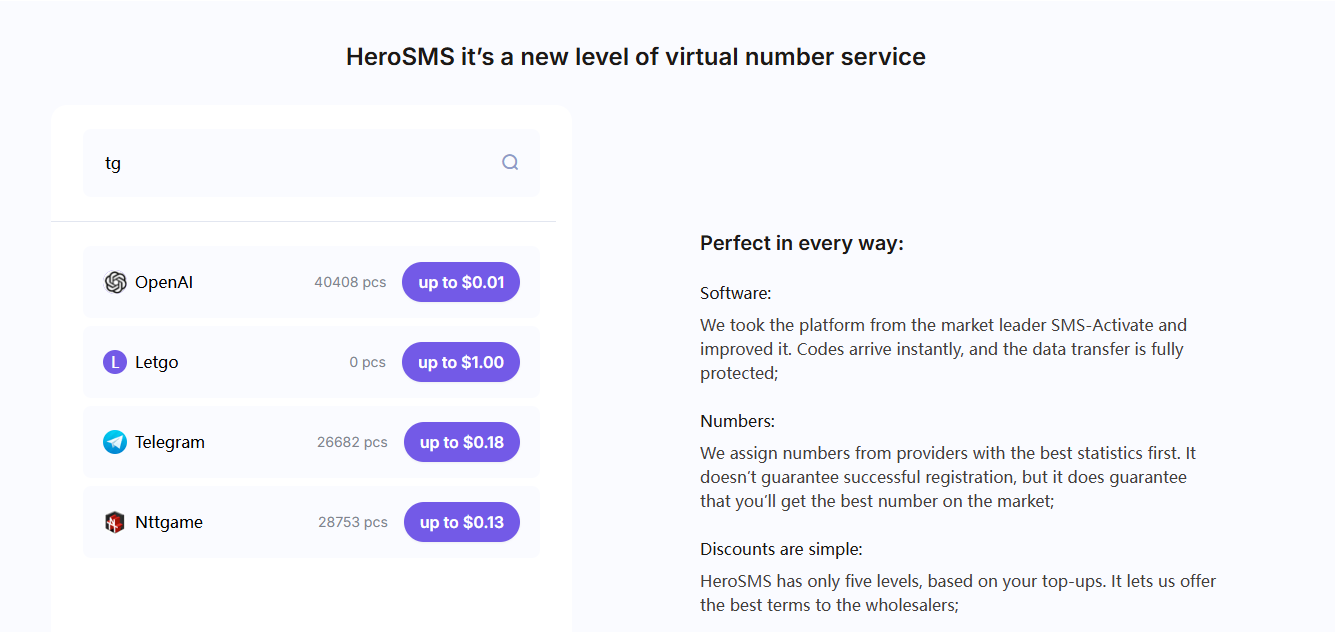Click the Nttgame '28753 pcs' count
Image resolution: width=1335 pixels, height=632 pixels.
coord(352,522)
